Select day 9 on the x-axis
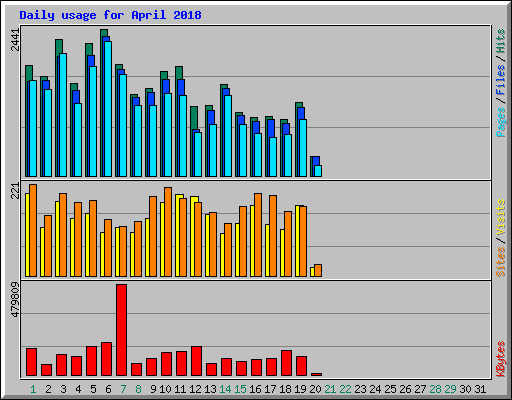The height and width of the screenshot is (400, 512). pyautogui.click(x=153, y=389)
